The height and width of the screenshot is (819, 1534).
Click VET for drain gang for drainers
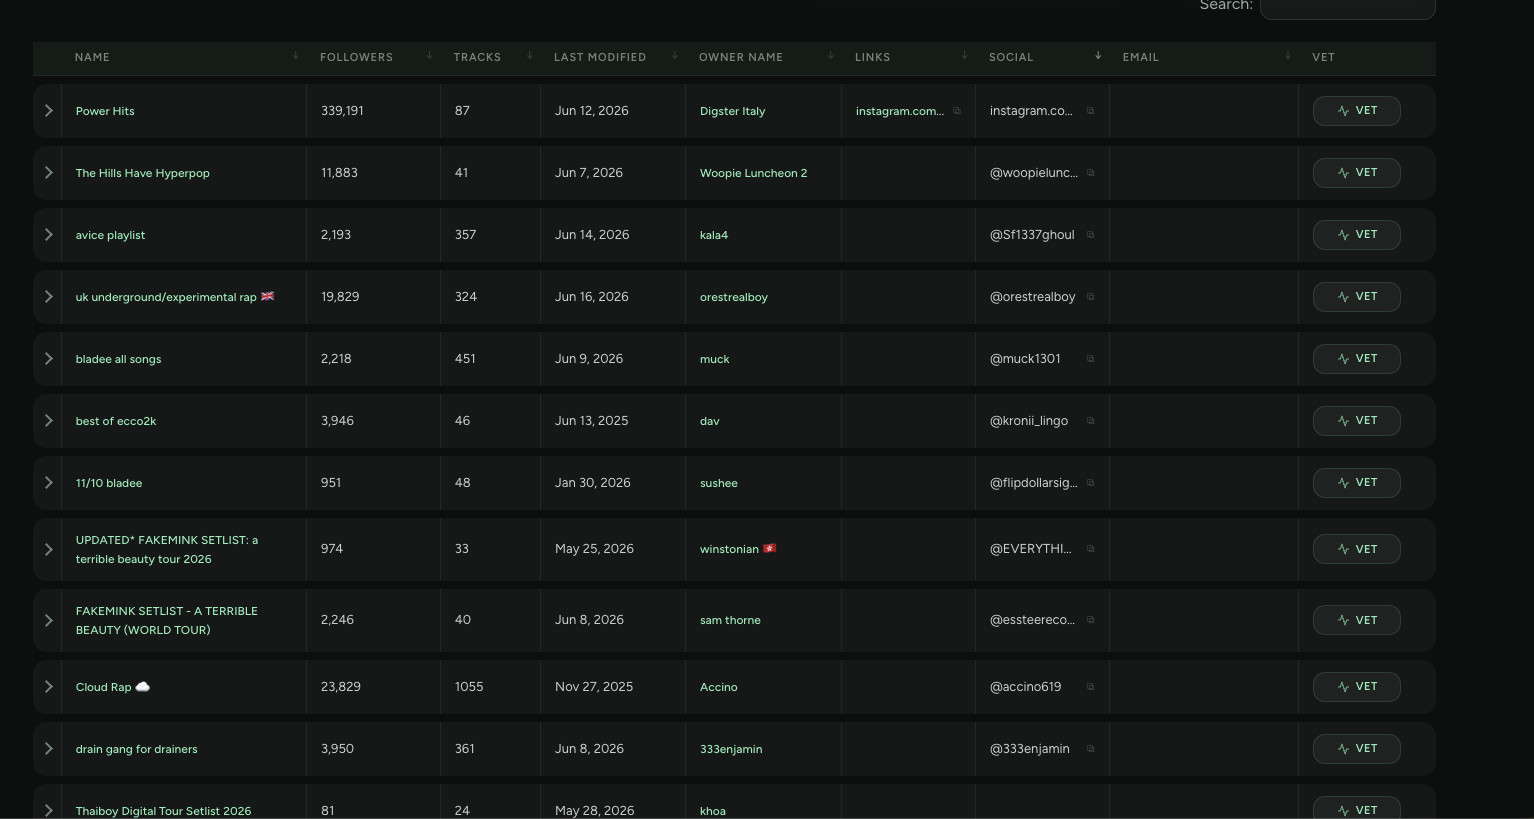click(x=1356, y=749)
